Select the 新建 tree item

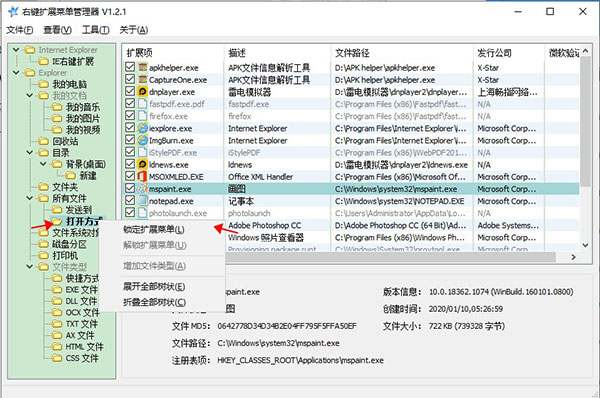point(88,175)
